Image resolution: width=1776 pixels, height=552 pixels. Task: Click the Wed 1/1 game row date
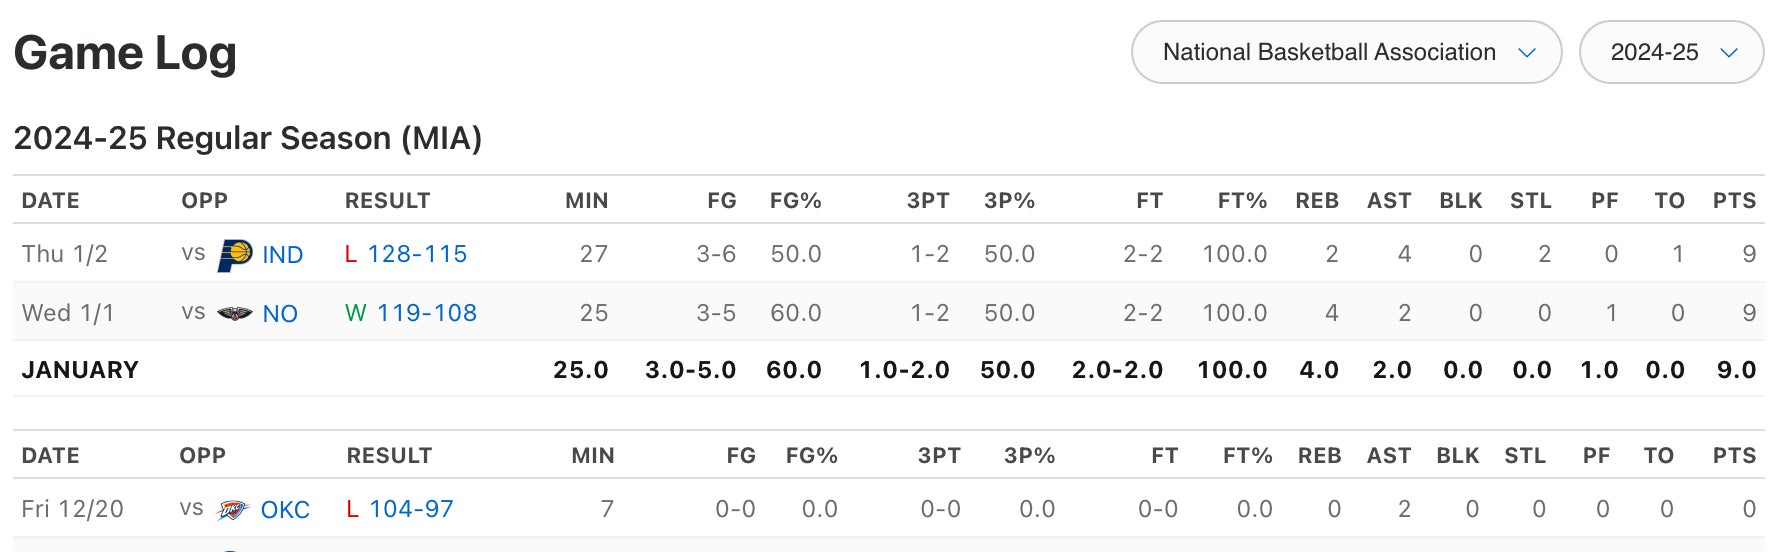pyautogui.click(x=68, y=313)
